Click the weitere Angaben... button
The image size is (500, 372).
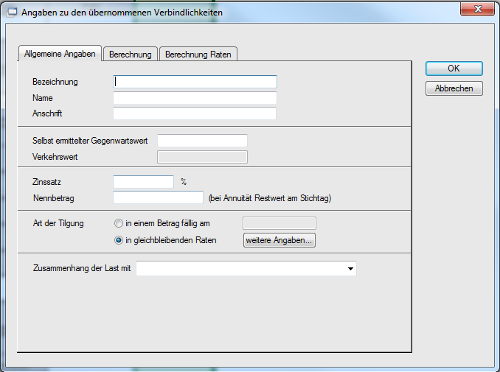tap(279, 240)
